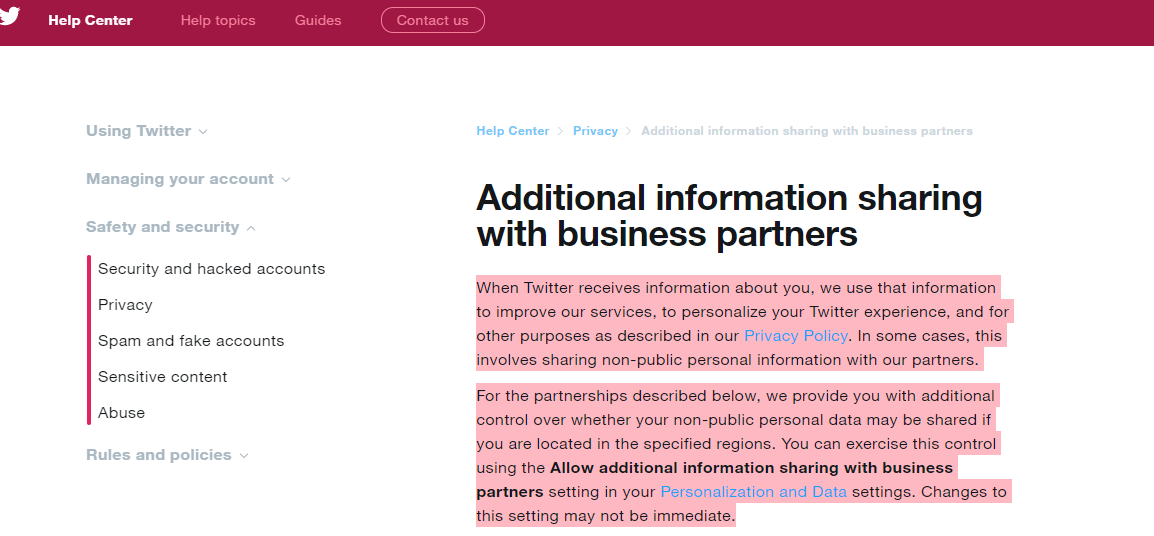Open the Privacy Policy link
Screen dimensions: 1154x536
coord(796,336)
